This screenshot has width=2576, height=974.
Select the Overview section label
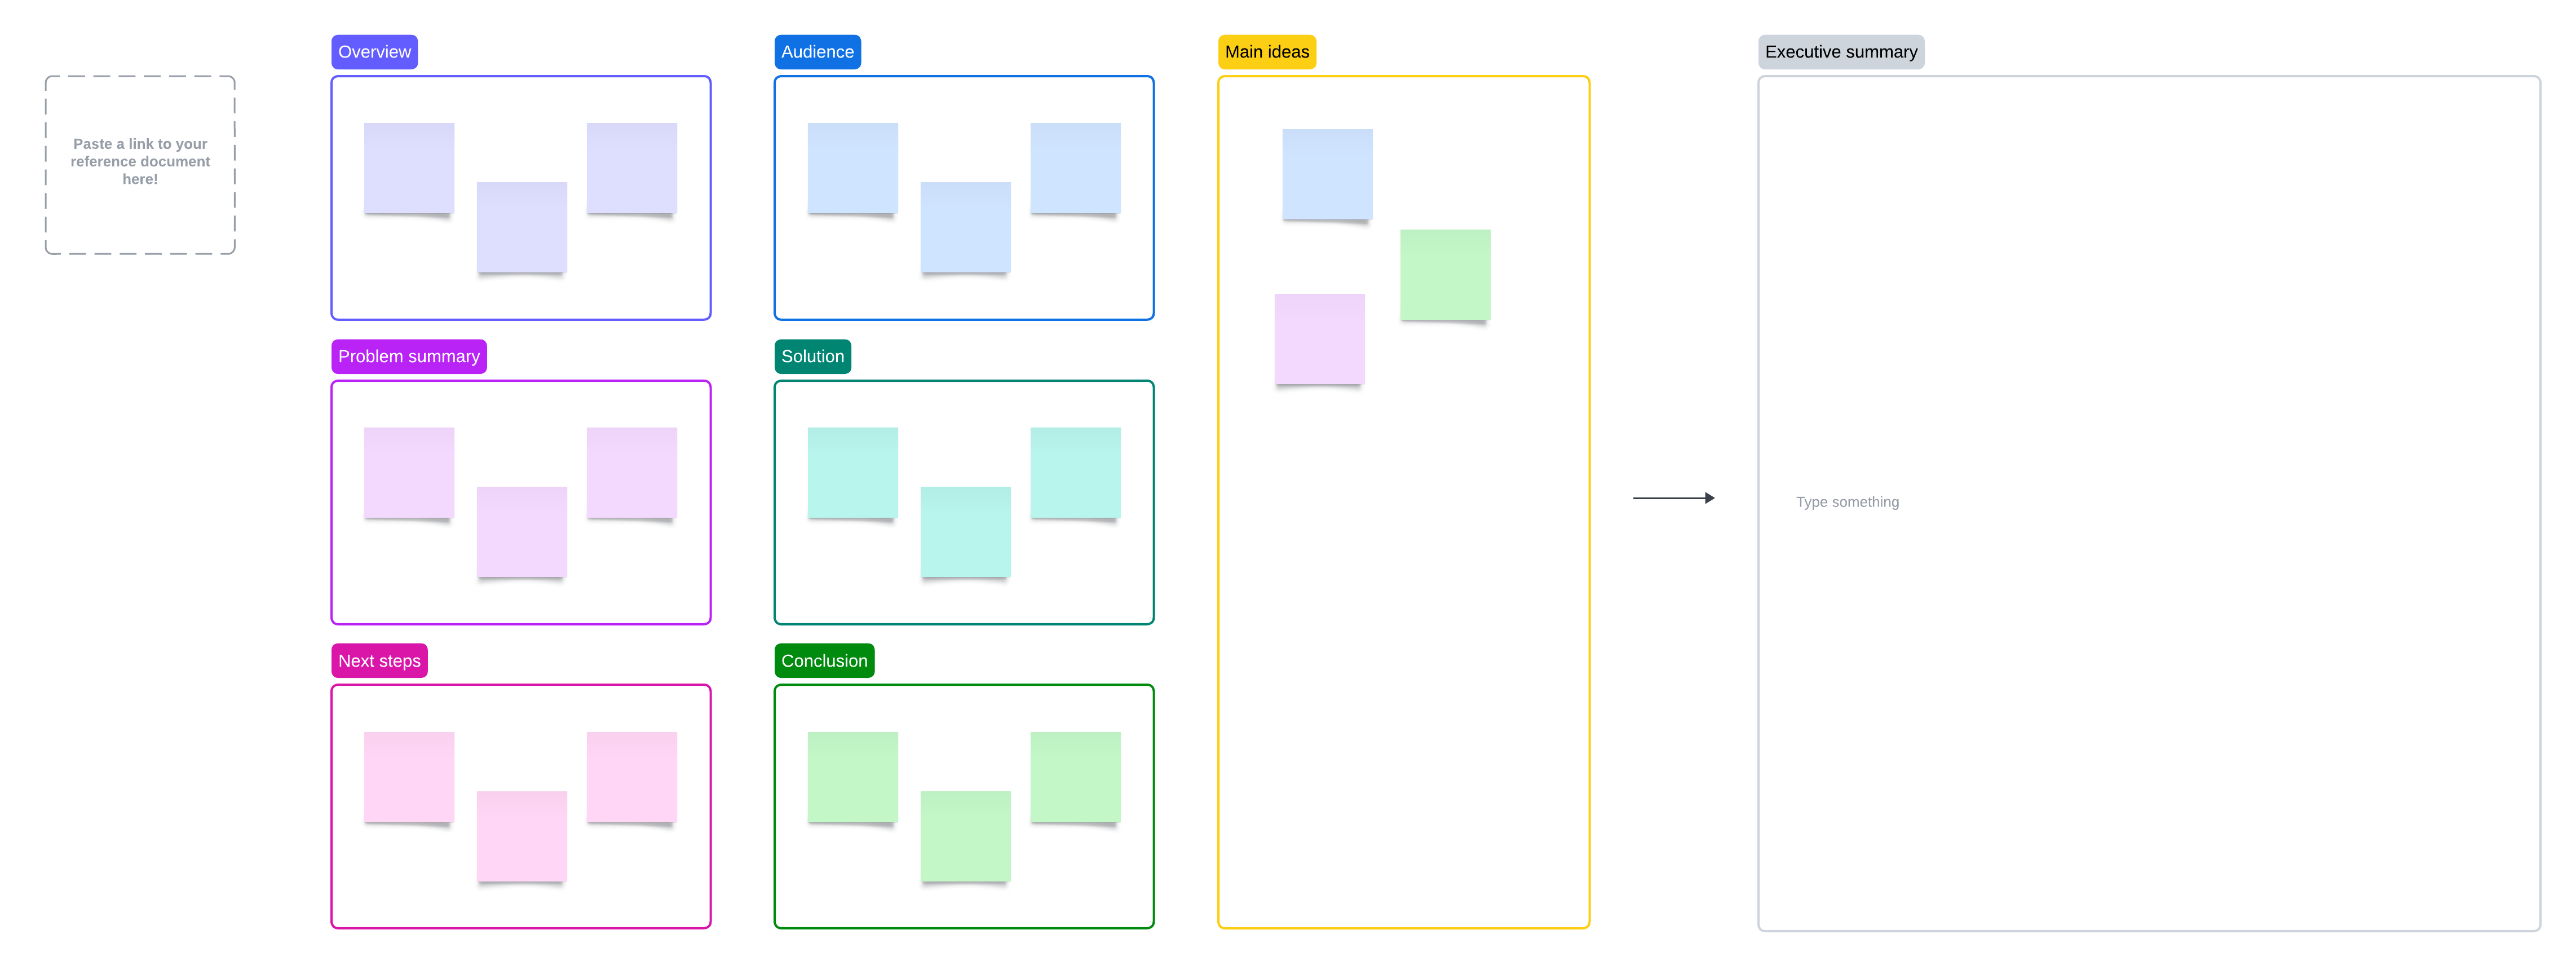pos(374,51)
